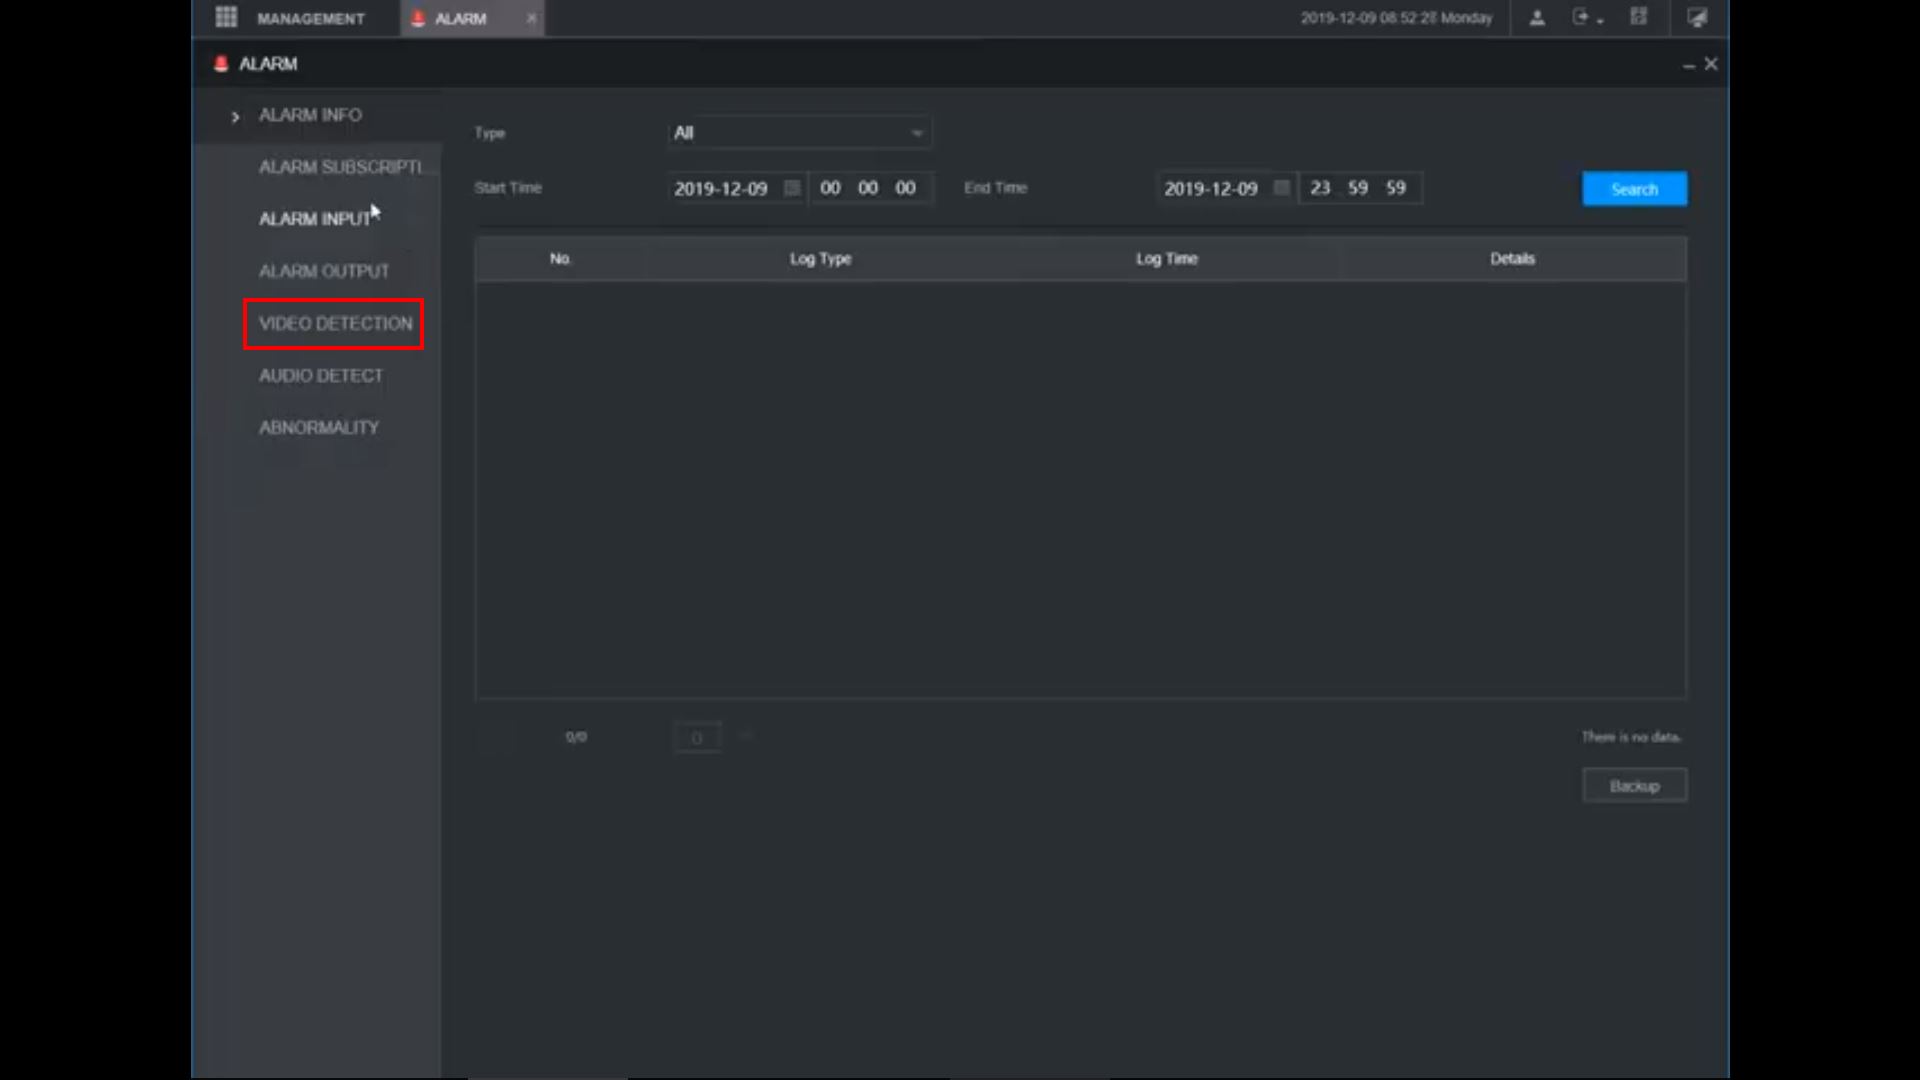
Task: Open the Management grid icon
Action: [x=226, y=17]
